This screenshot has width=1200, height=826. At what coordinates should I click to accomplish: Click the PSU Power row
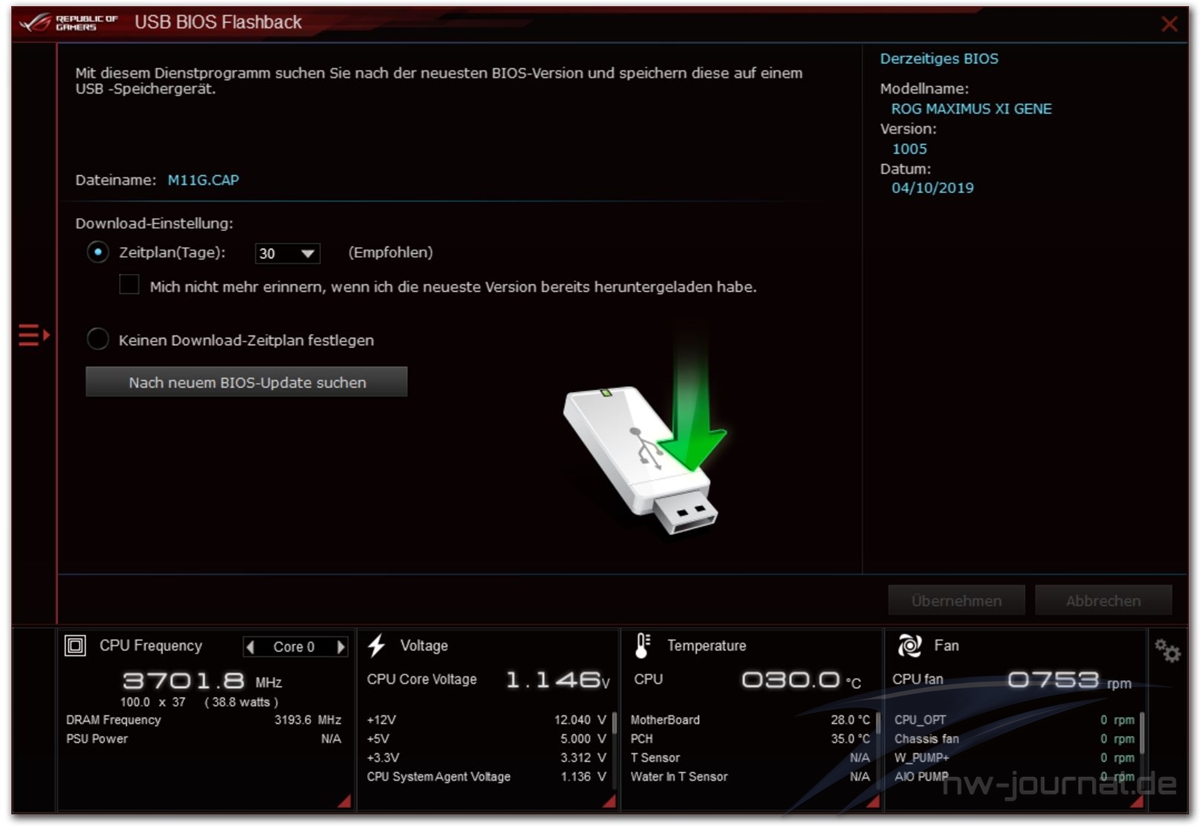[204, 739]
